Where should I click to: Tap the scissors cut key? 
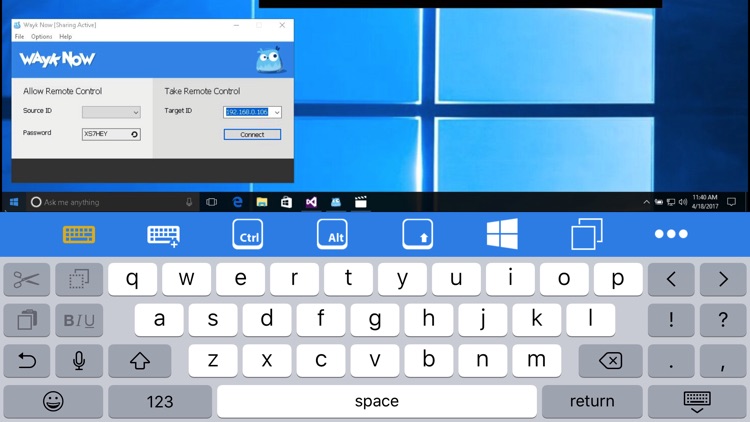coord(27,279)
